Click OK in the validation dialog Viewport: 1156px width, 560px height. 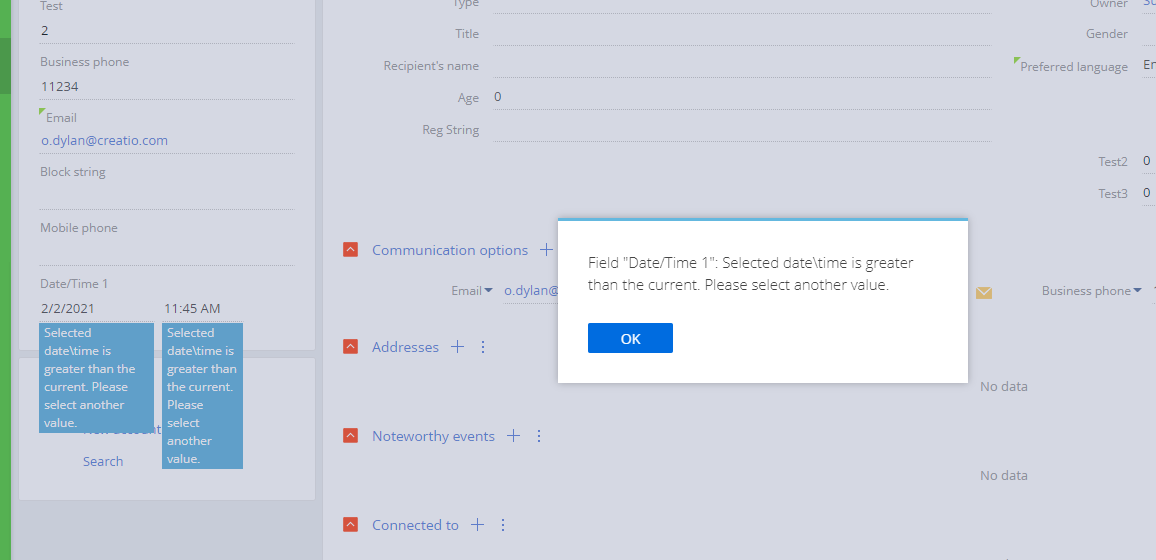(x=630, y=338)
